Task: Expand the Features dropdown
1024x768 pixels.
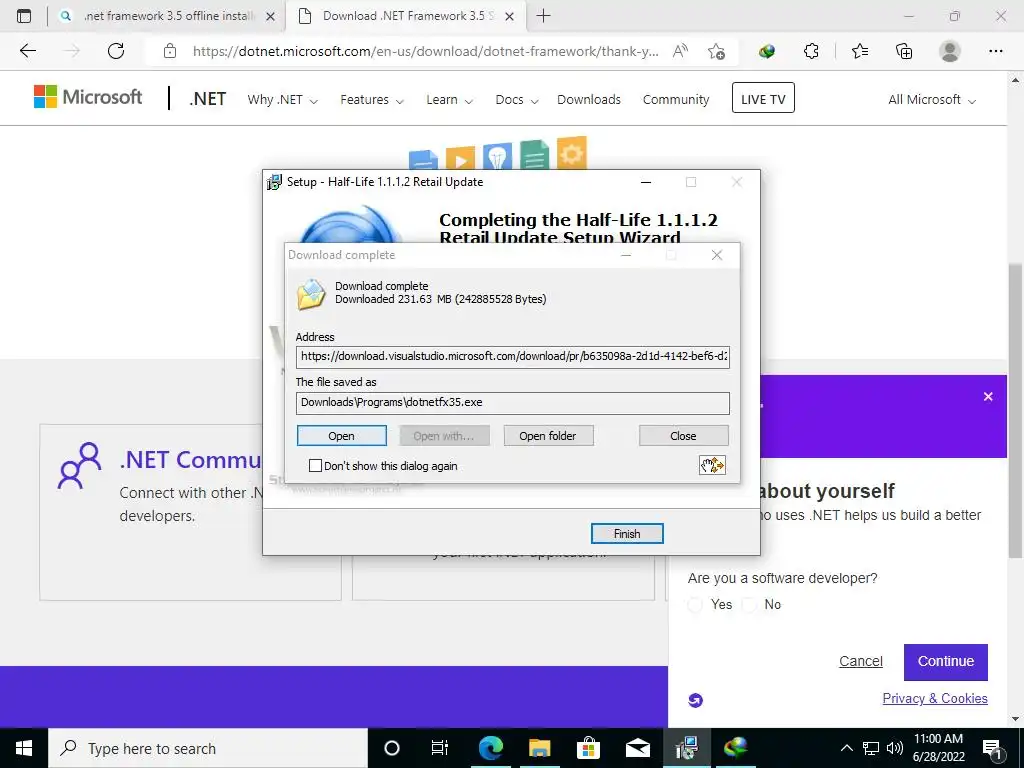Action: 372,100
